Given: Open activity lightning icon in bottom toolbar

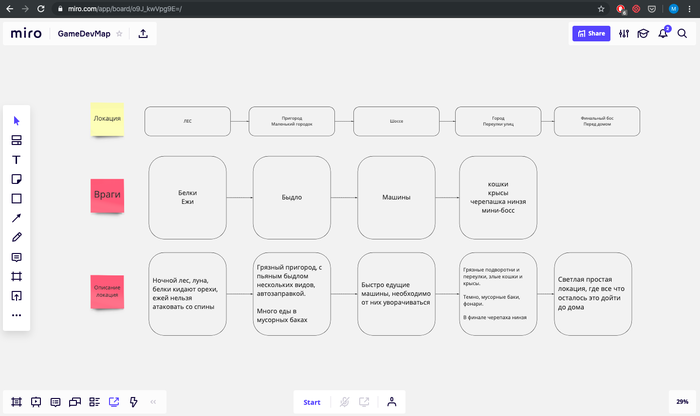Looking at the screenshot, I should (133, 402).
